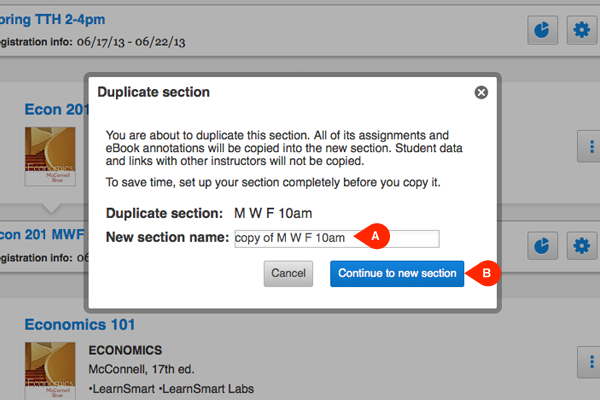Screen dimensions: 600x400
Task: Click the red A callout marker
Action: coord(375,237)
